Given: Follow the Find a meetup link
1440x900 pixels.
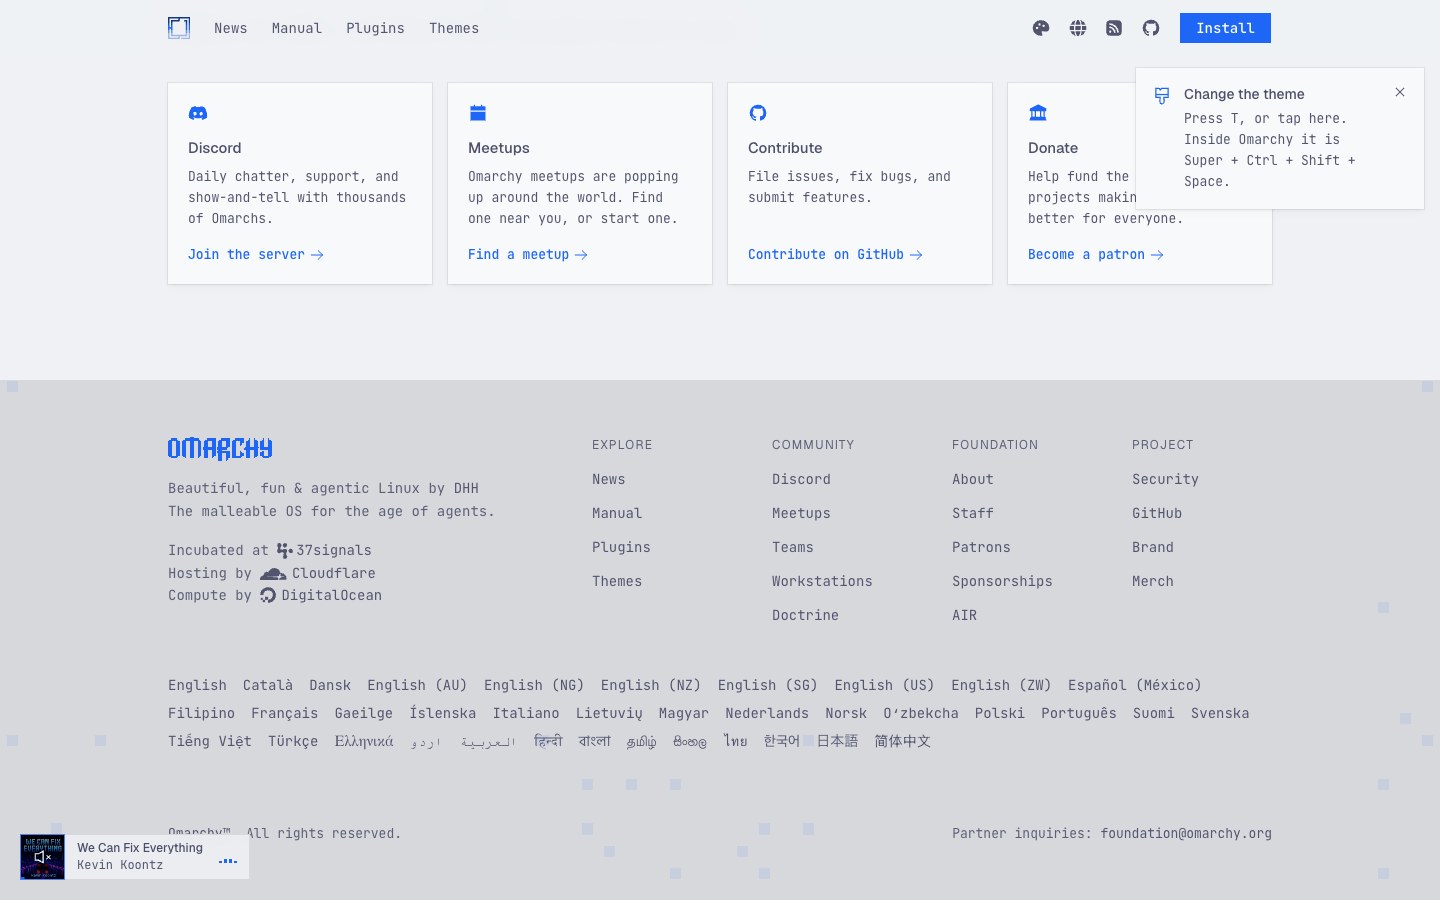Looking at the screenshot, I should (x=528, y=255).
